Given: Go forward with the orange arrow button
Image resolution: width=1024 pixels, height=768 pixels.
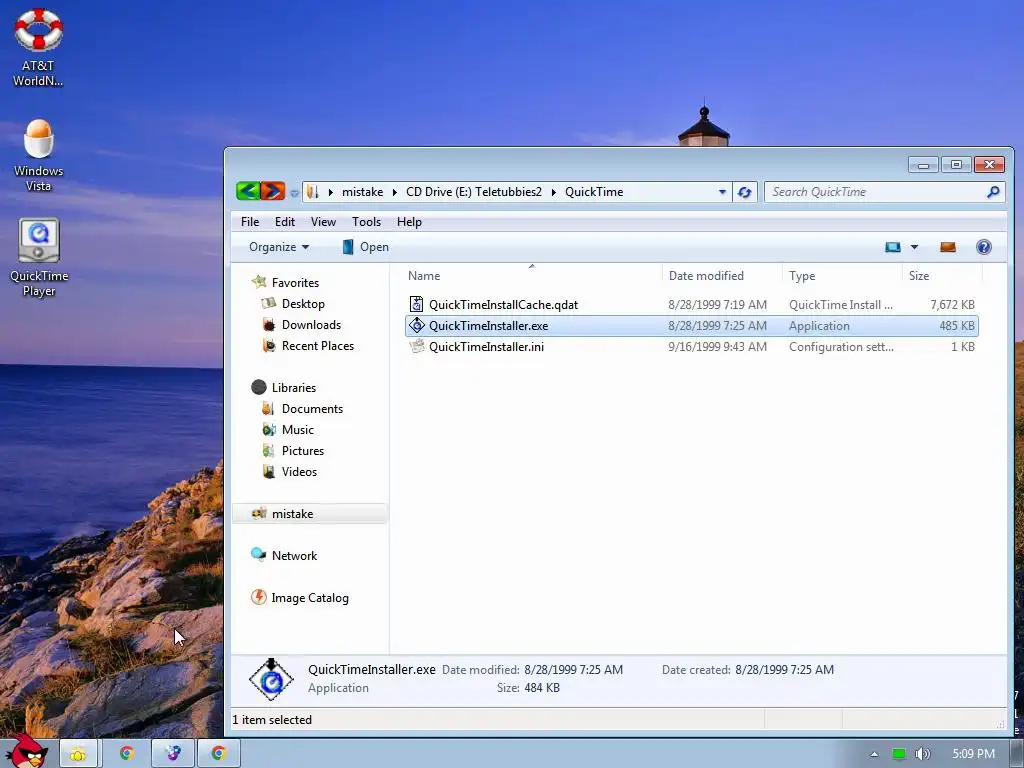Looking at the screenshot, I should pyautogui.click(x=273, y=191).
